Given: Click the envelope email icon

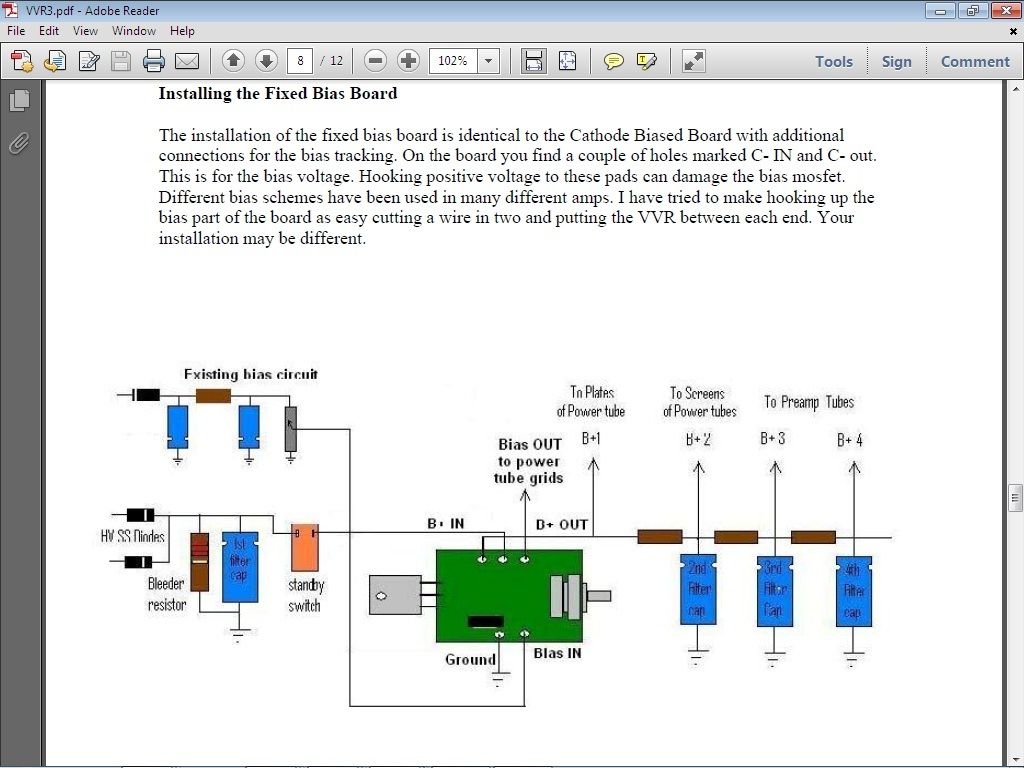Looking at the screenshot, I should 187,61.
